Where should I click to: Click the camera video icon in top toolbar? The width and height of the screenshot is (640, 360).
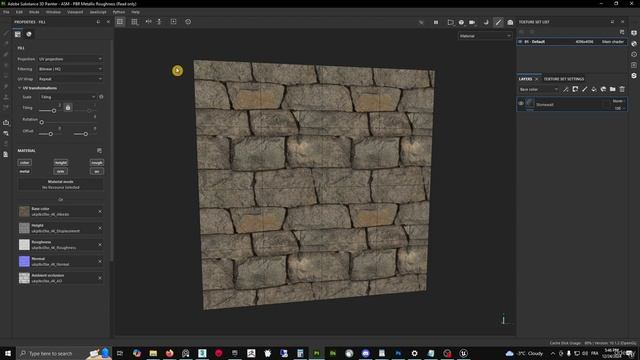click(472, 22)
